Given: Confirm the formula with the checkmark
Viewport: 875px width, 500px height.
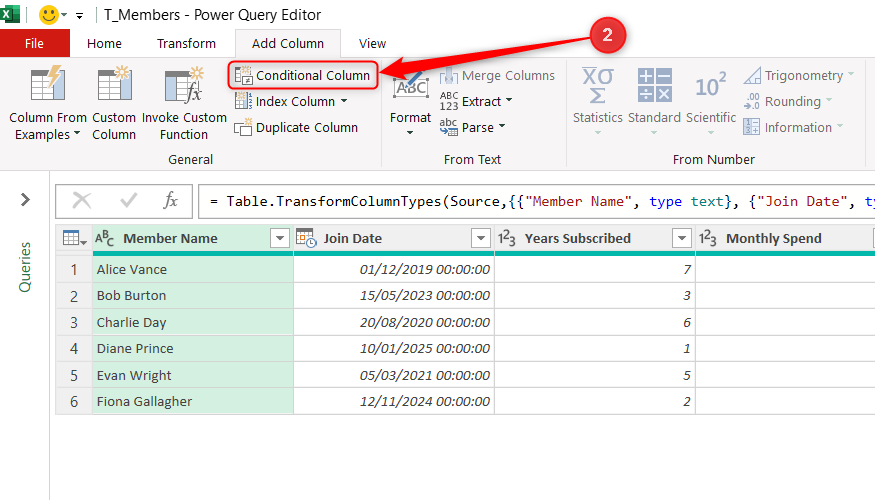Looking at the screenshot, I should (128, 200).
